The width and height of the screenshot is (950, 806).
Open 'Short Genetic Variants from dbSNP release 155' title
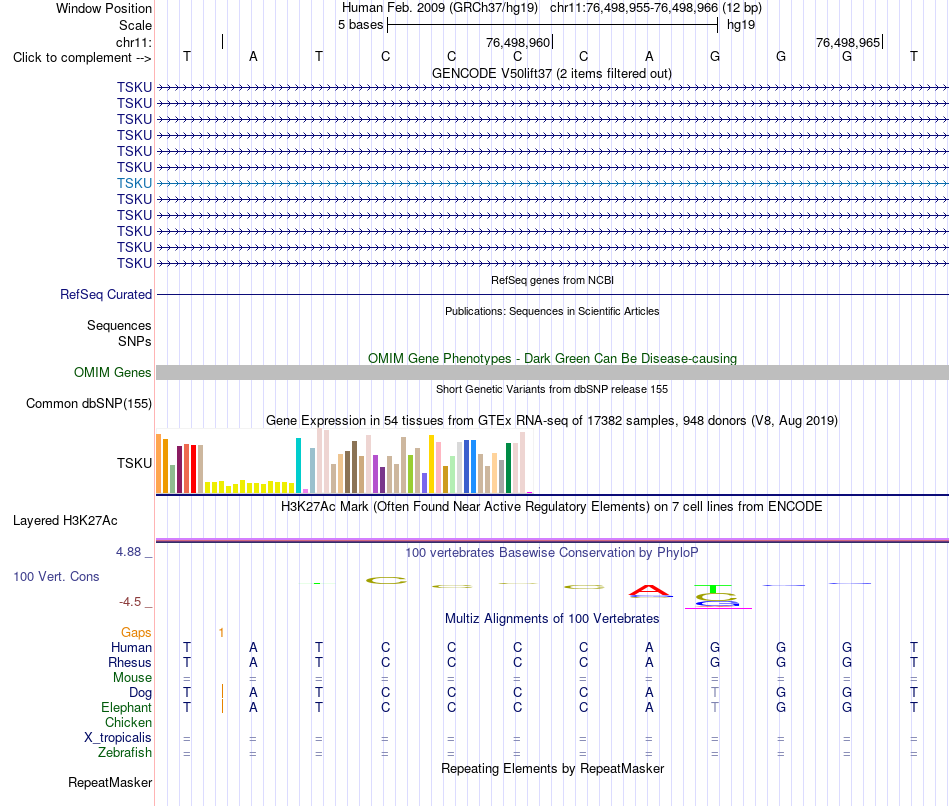tap(552, 390)
